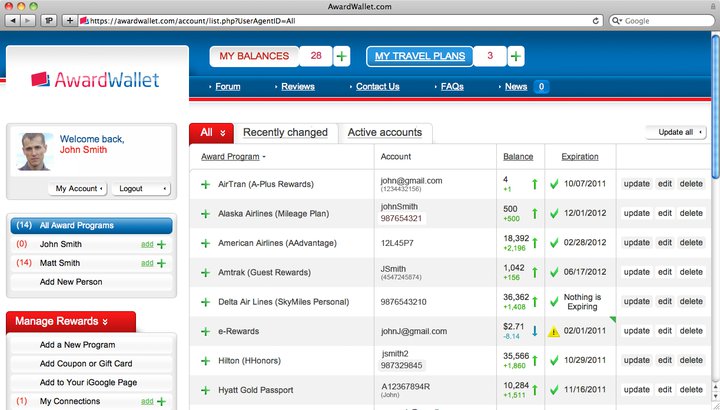Click the green add plus for John Smith
Screen dimensions: 720x410
coord(161,244)
